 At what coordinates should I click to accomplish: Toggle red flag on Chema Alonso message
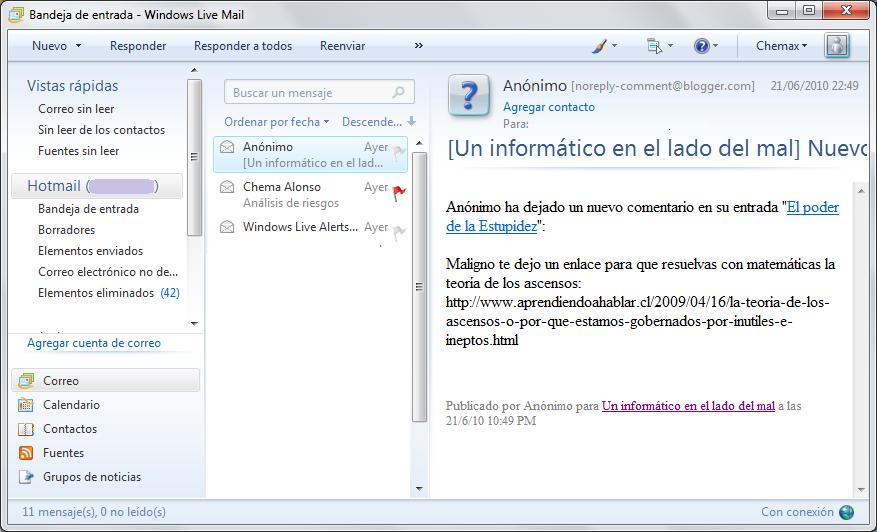[399, 193]
